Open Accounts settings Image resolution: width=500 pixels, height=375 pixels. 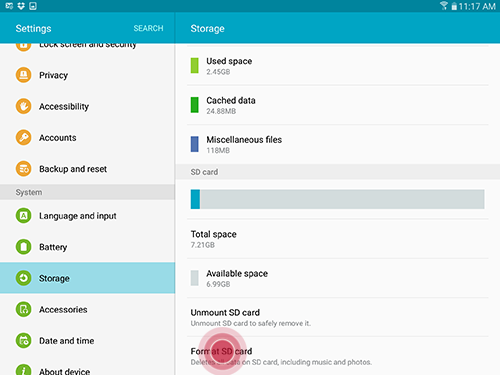[x=87, y=138]
